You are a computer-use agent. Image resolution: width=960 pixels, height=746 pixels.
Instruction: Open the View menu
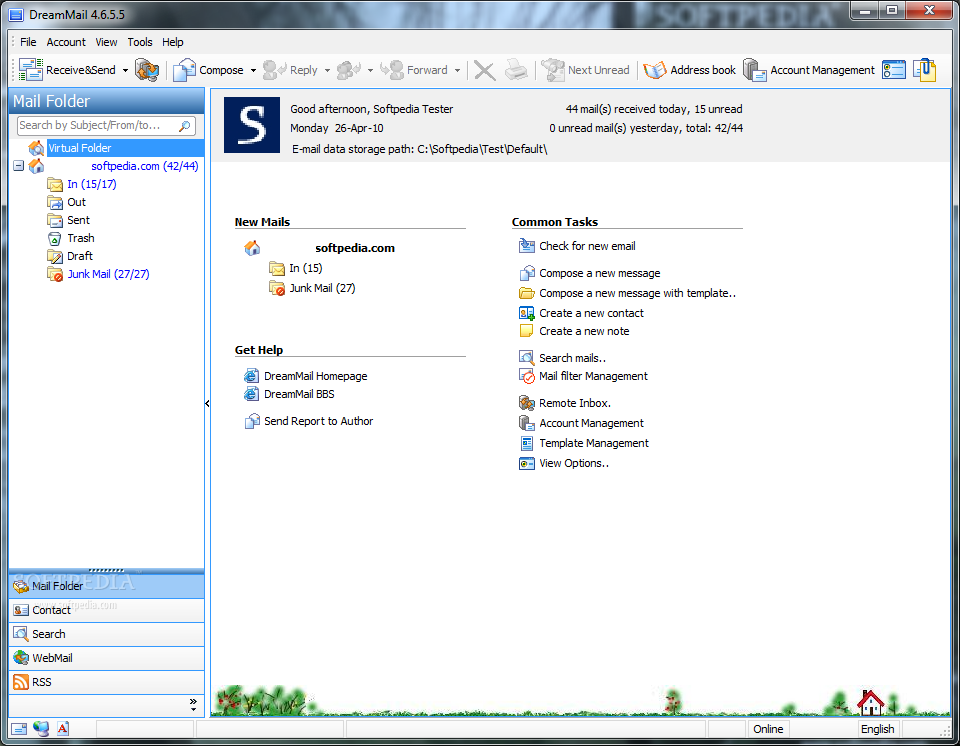[106, 42]
